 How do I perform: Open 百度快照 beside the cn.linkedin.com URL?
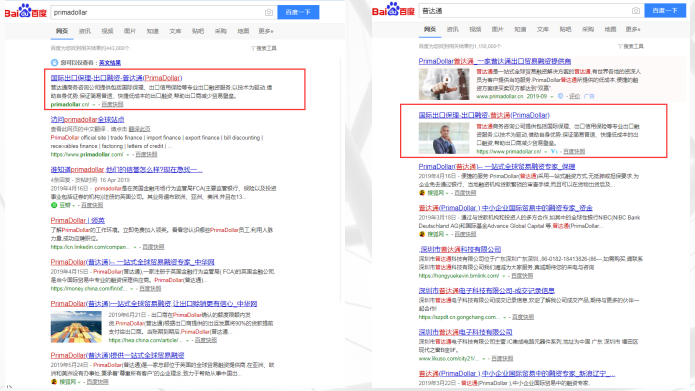pyautogui.click(x=153, y=247)
